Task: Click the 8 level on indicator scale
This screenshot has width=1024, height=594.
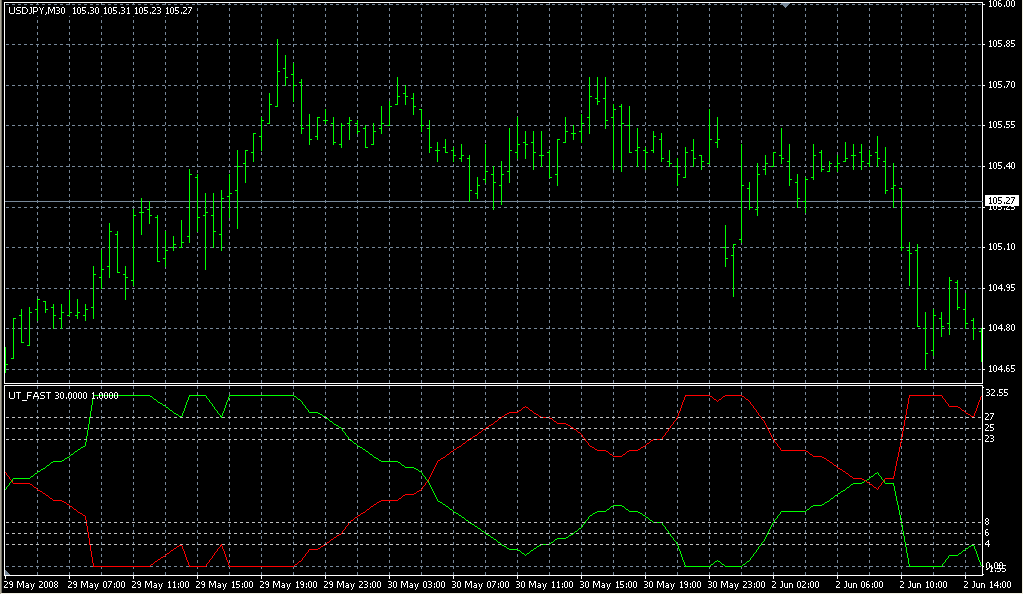Action: (987, 522)
